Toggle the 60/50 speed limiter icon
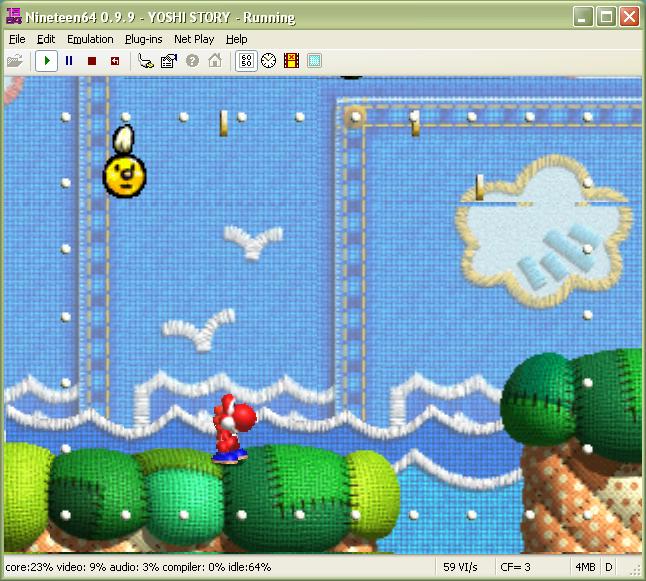Screen dimensions: 646x581 coord(246,61)
